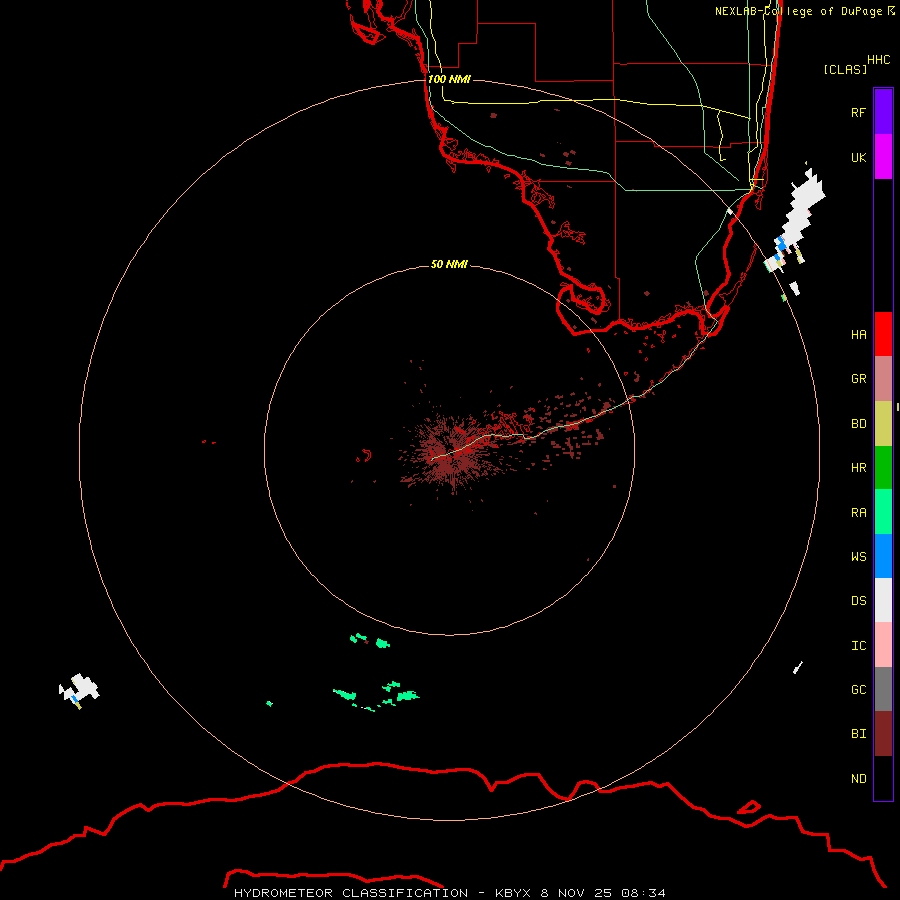The width and height of the screenshot is (900, 900).
Task: Click the "UK" legend label
Action: [858, 157]
